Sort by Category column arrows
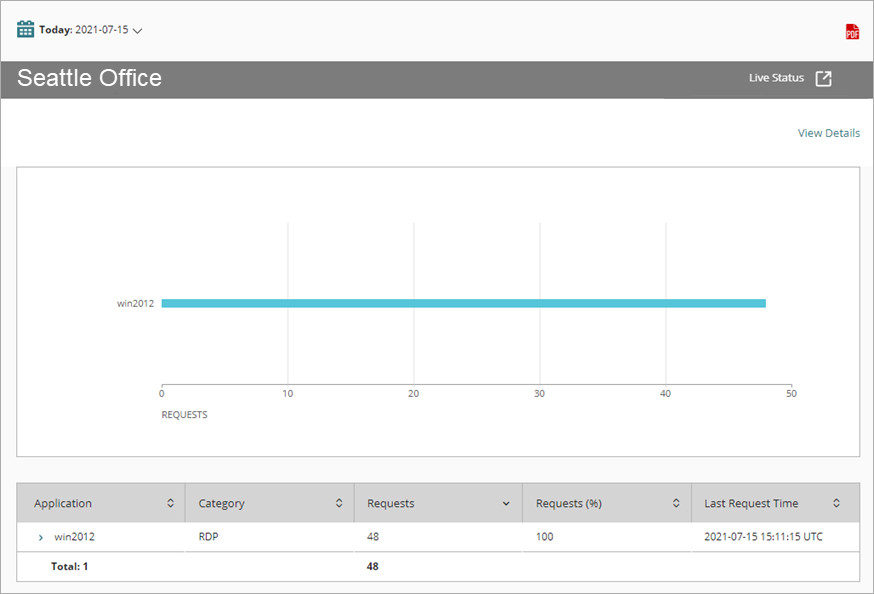Image resolution: width=874 pixels, height=594 pixels. click(339, 503)
